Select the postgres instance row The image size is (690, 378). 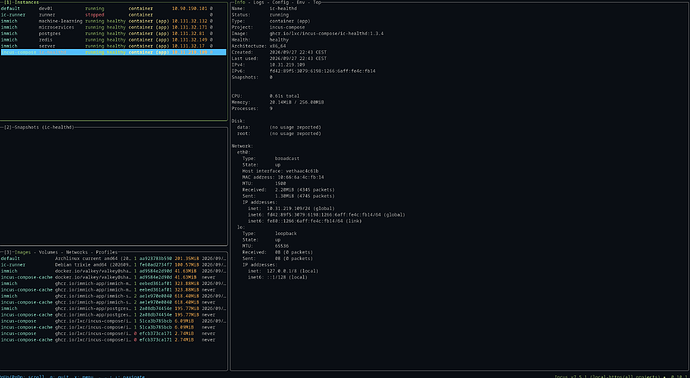114,33
